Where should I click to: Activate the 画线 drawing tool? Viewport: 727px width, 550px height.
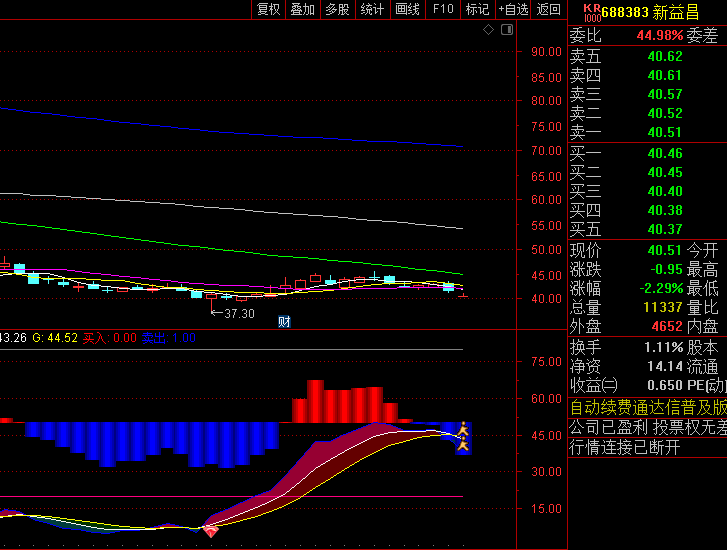tap(408, 9)
